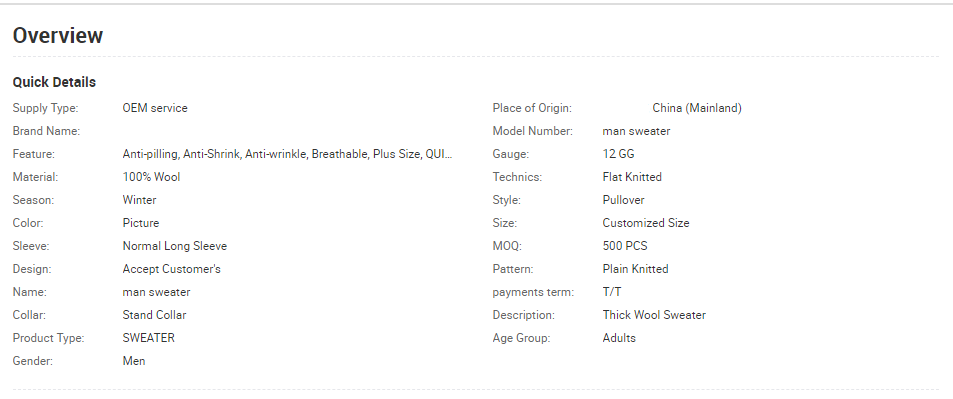Click the Customized Size value
The width and height of the screenshot is (953, 399).
tap(646, 223)
